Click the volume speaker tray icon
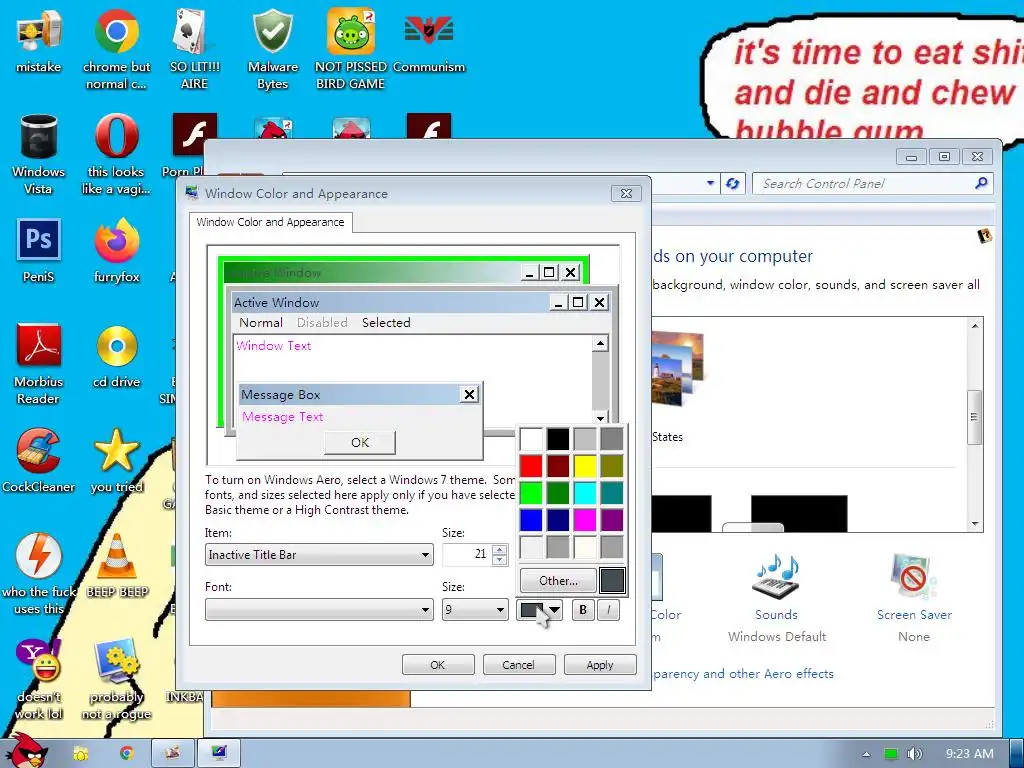This screenshot has width=1024, height=768. pos(916,754)
